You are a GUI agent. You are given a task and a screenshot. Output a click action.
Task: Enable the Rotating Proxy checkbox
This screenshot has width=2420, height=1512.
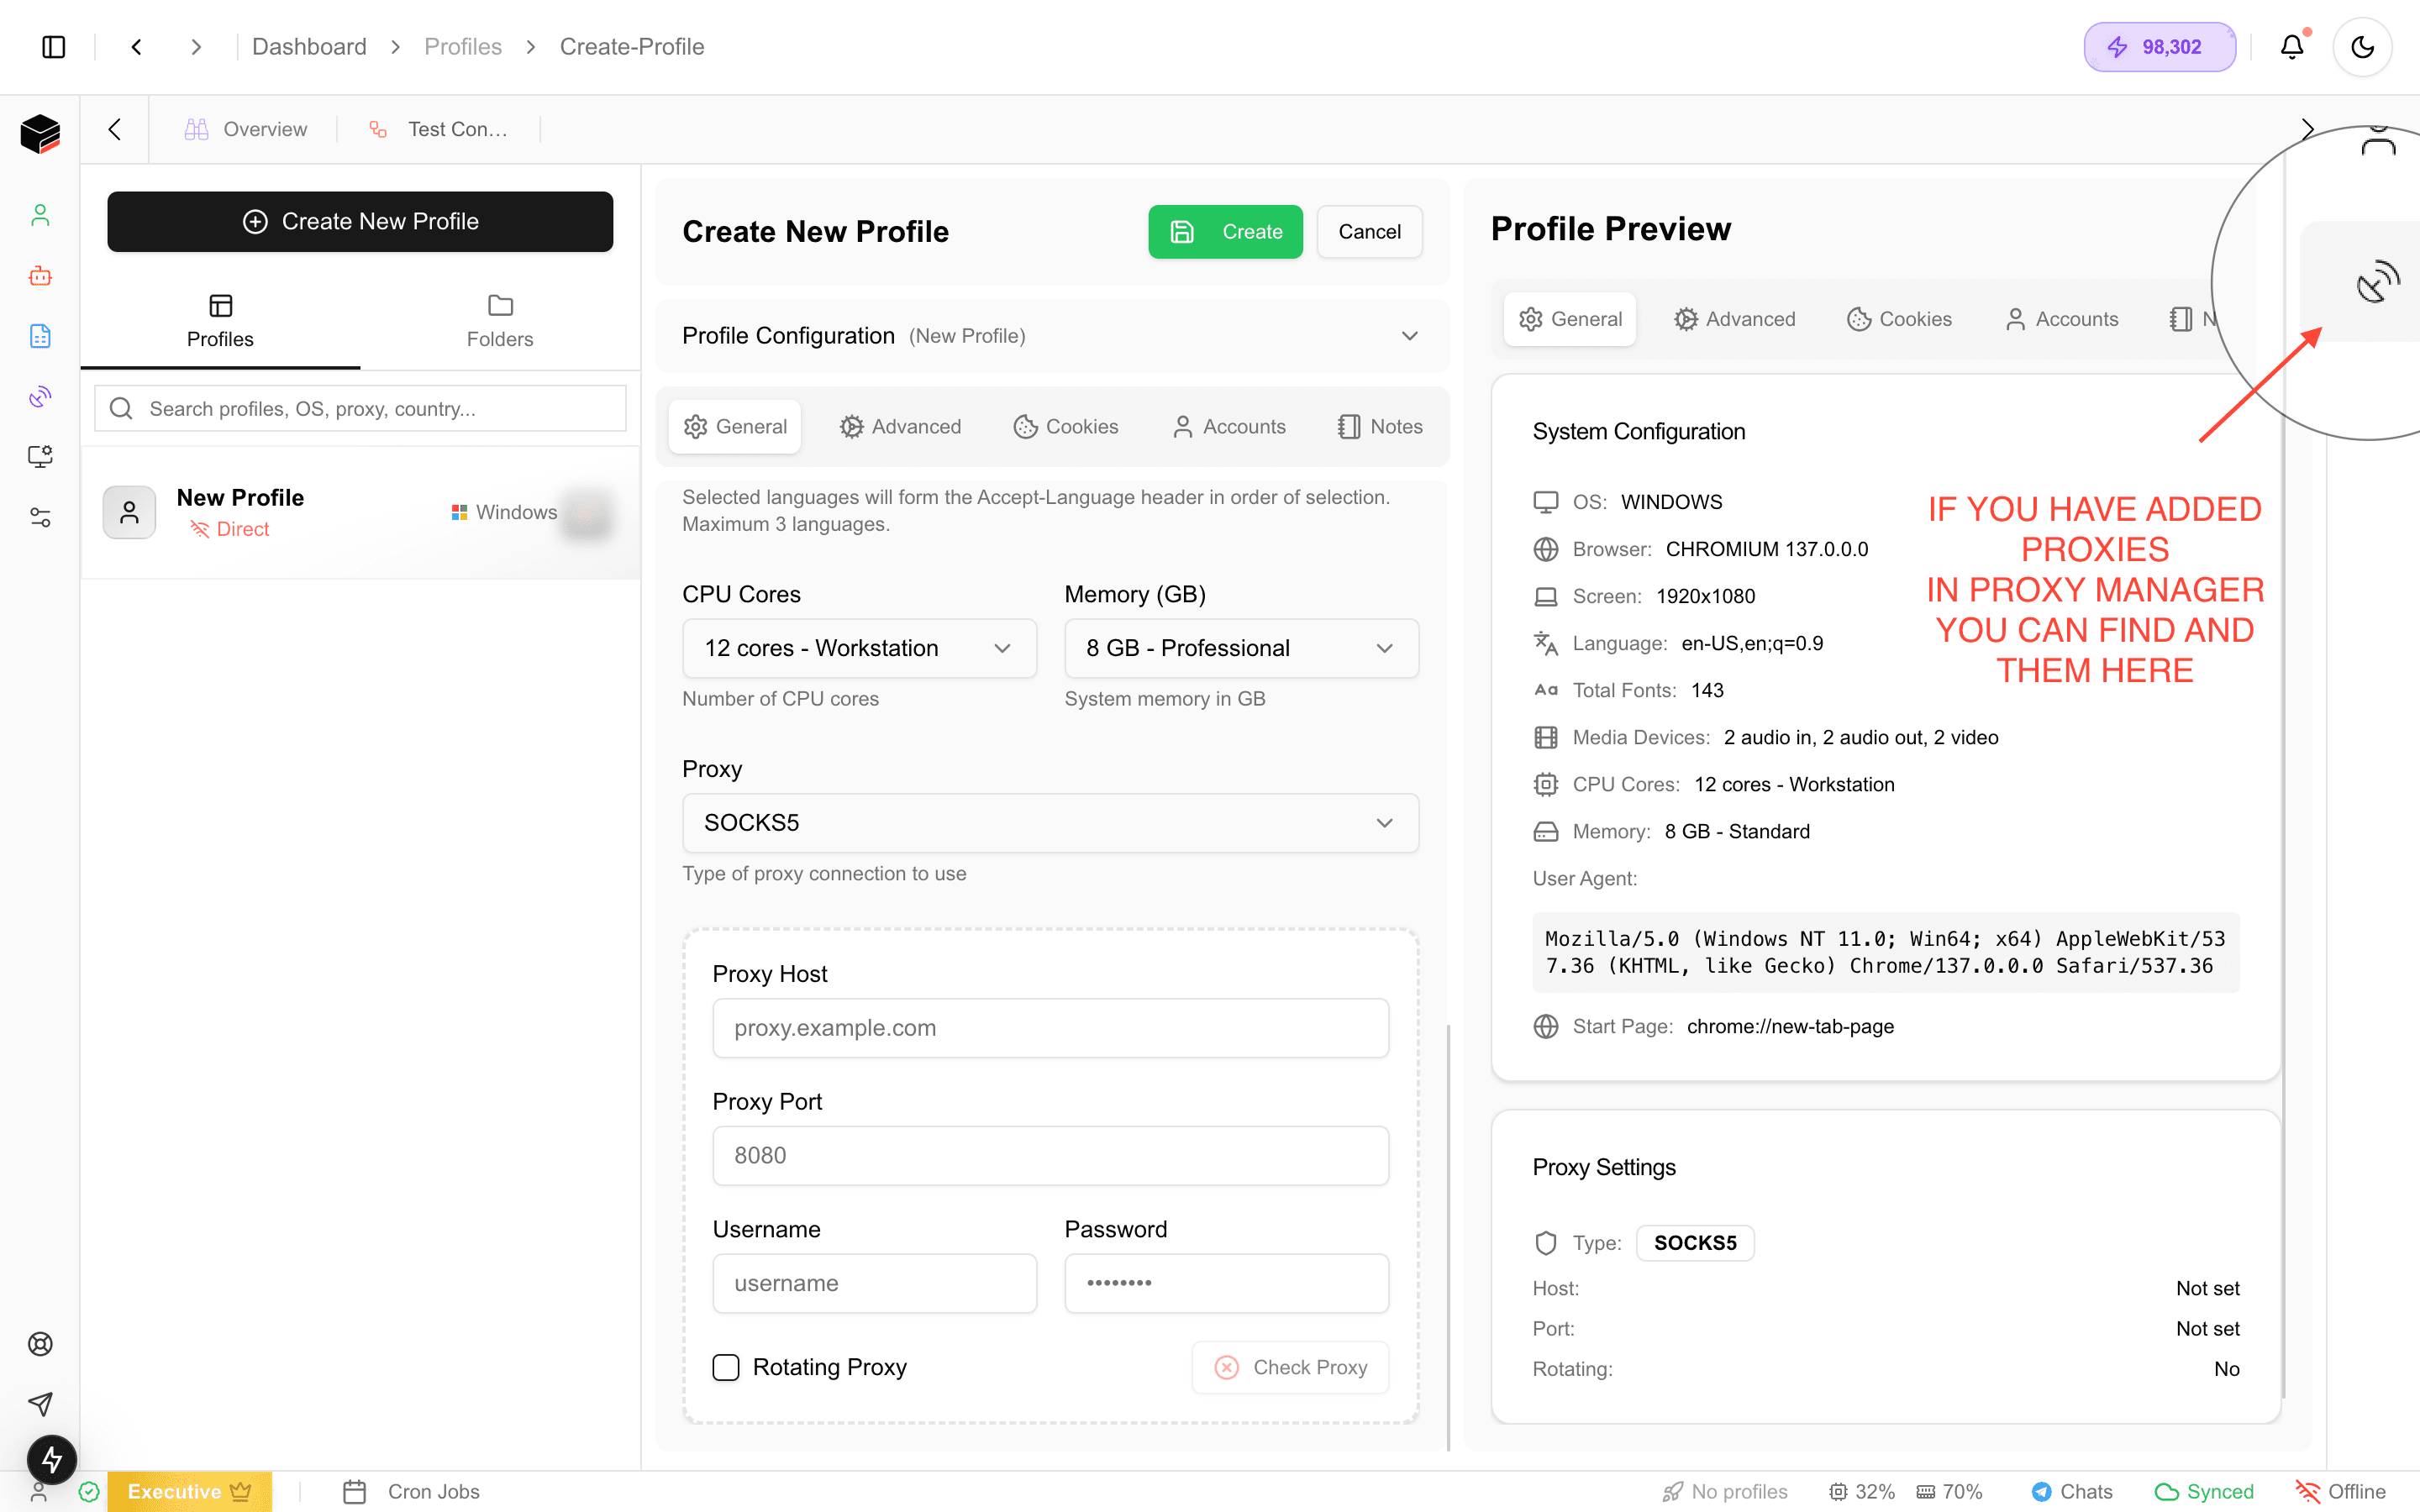(x=726, y=1367)
